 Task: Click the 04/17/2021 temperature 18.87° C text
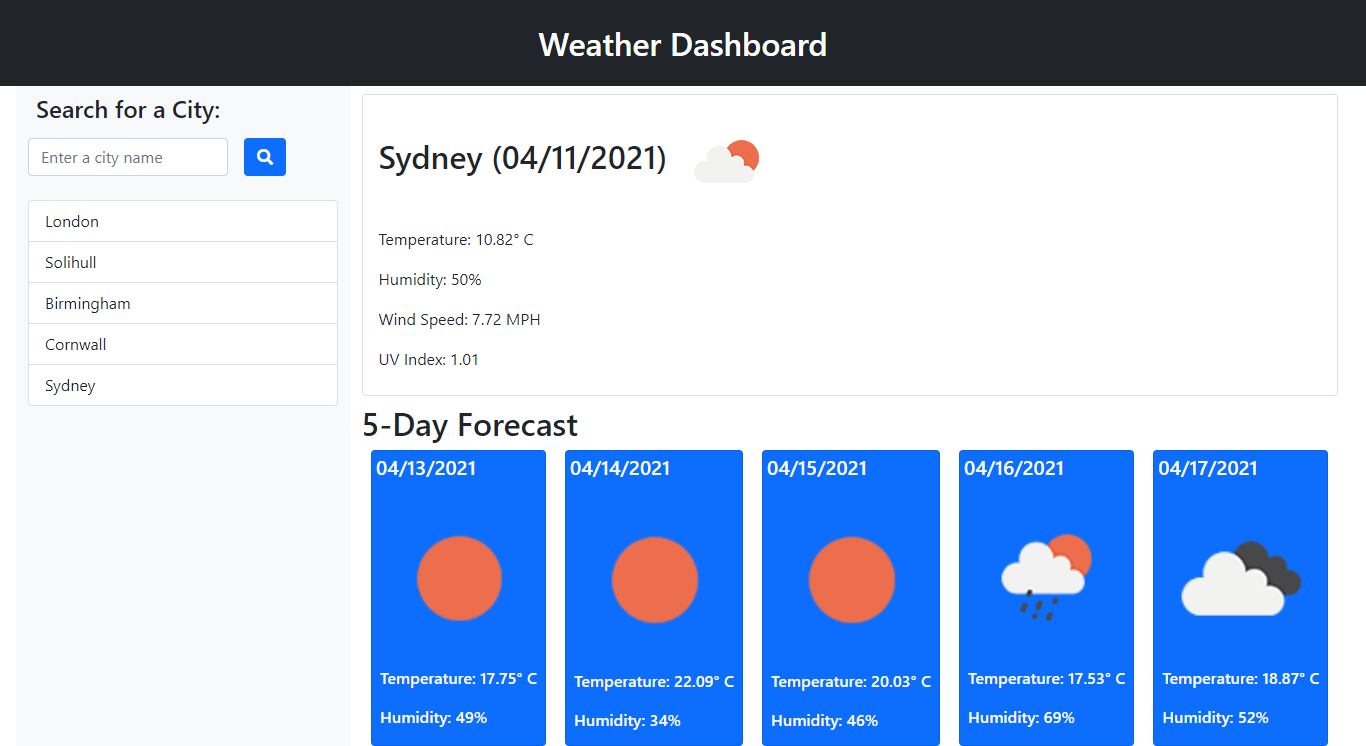coord(1240,678)
